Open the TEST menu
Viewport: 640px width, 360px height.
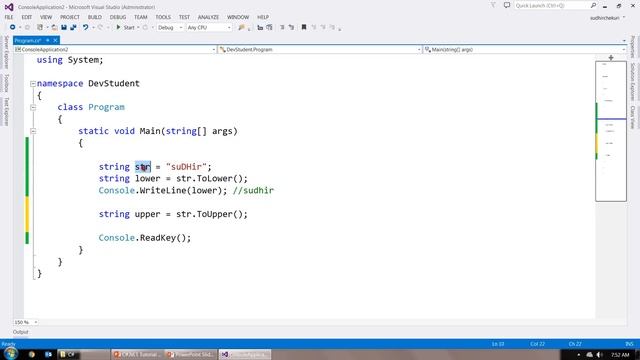[x=184, y=17]
